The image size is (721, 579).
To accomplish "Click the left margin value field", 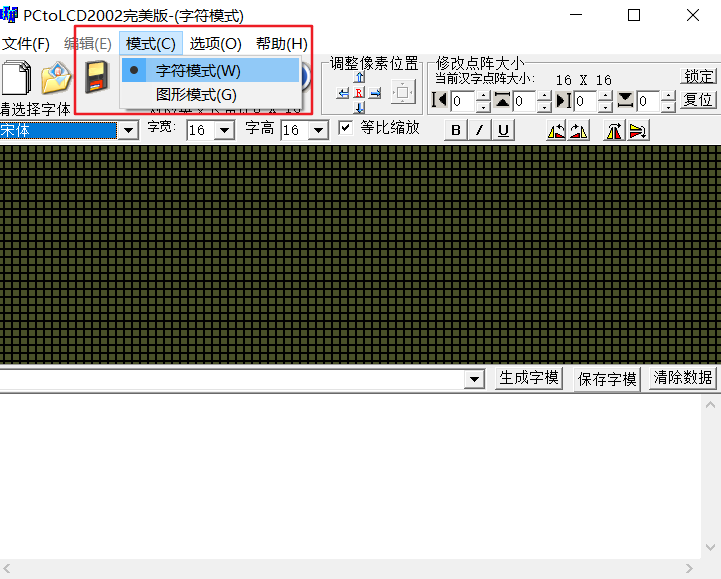I will pos(463,101).
